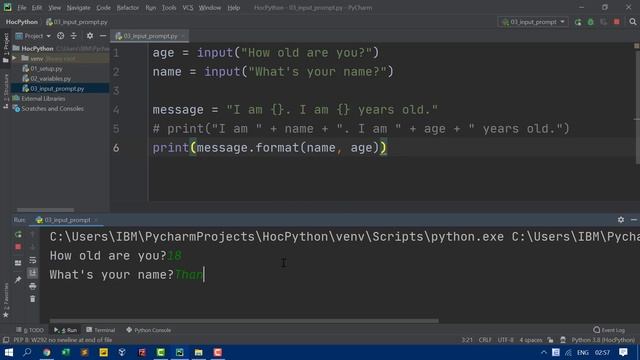The image size is (640, 360).
Task: Click line 6 number in gutter
Action: pyautogui.click(x=116, y=148)
